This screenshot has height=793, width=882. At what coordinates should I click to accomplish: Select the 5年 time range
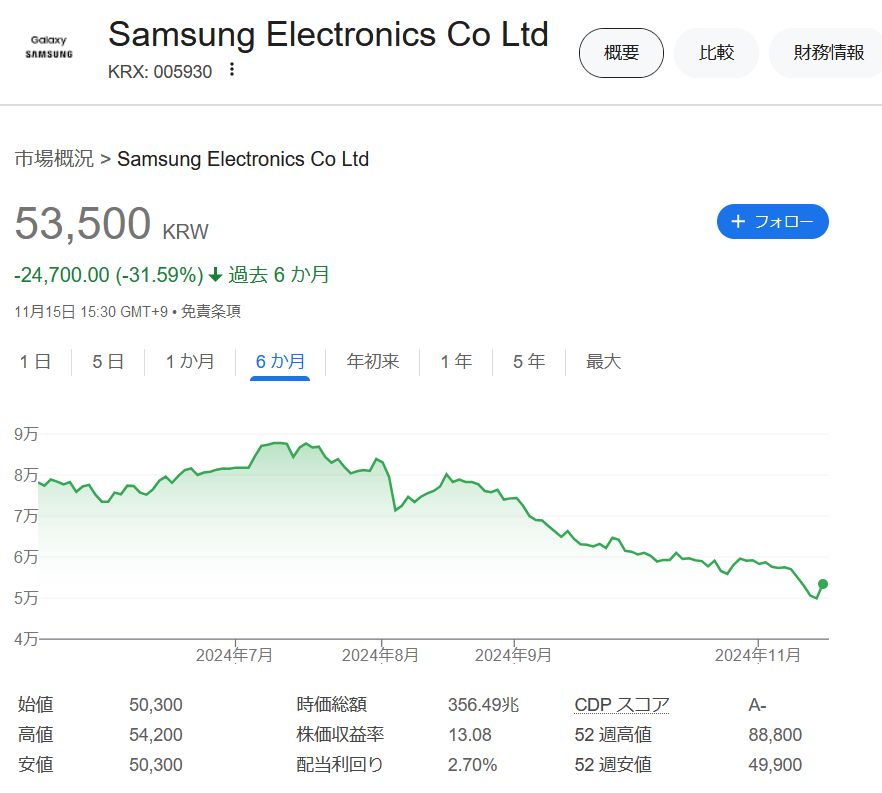point(529,362)
